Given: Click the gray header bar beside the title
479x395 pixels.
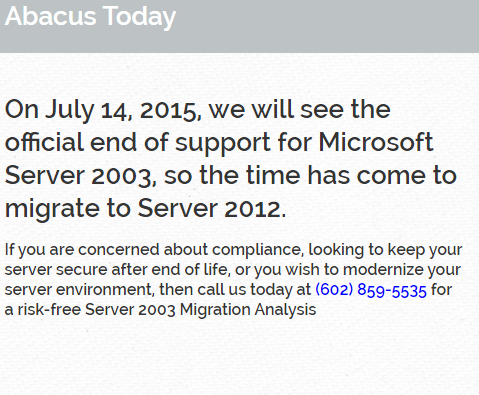Looking at the screenshot, I should pyautogui.click(x=327, y=26).
